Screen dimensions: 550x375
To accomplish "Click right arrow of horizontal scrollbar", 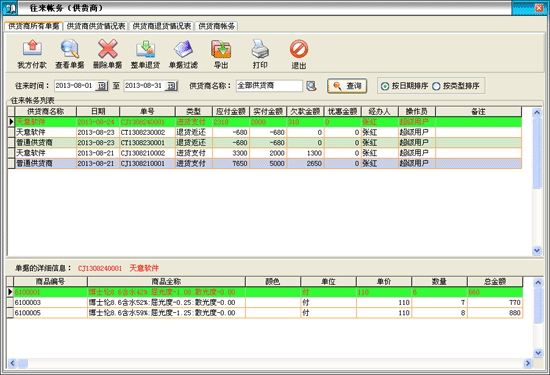I will coord(528,363).
